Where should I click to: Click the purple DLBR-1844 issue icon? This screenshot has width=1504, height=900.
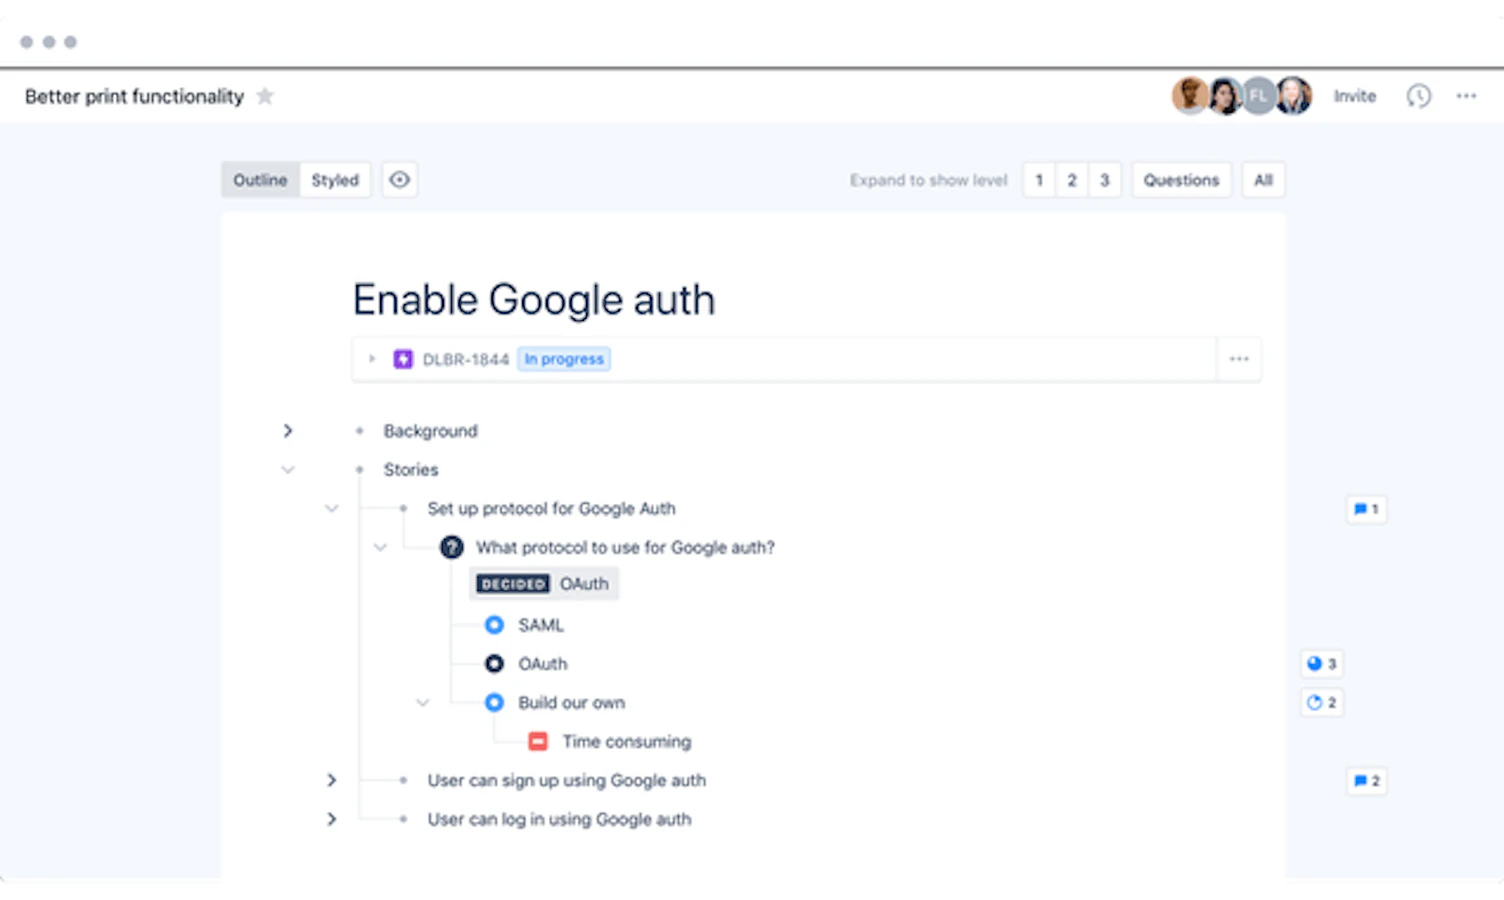pos(403,359)
